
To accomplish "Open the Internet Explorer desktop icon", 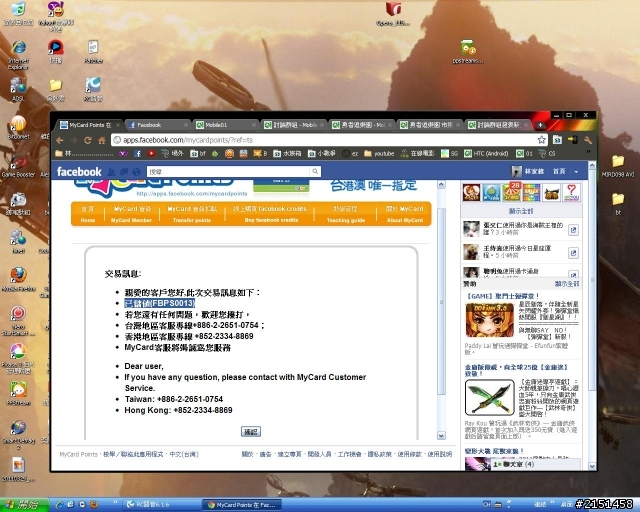I will tap(18, 55).
